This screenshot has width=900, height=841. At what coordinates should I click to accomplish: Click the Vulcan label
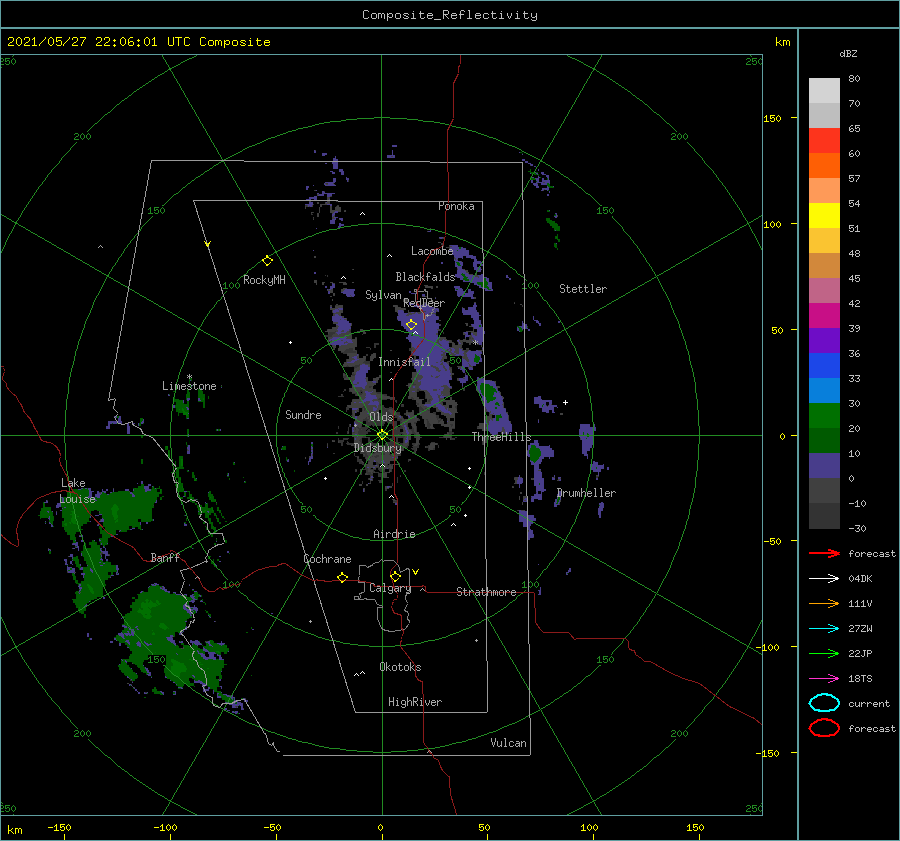tap(508, 743)
